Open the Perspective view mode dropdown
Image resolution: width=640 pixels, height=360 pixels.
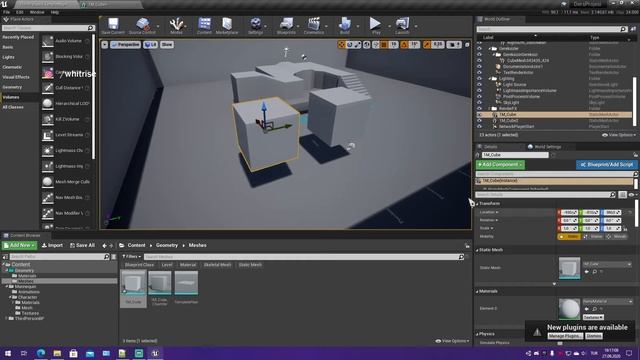(125, 44)
